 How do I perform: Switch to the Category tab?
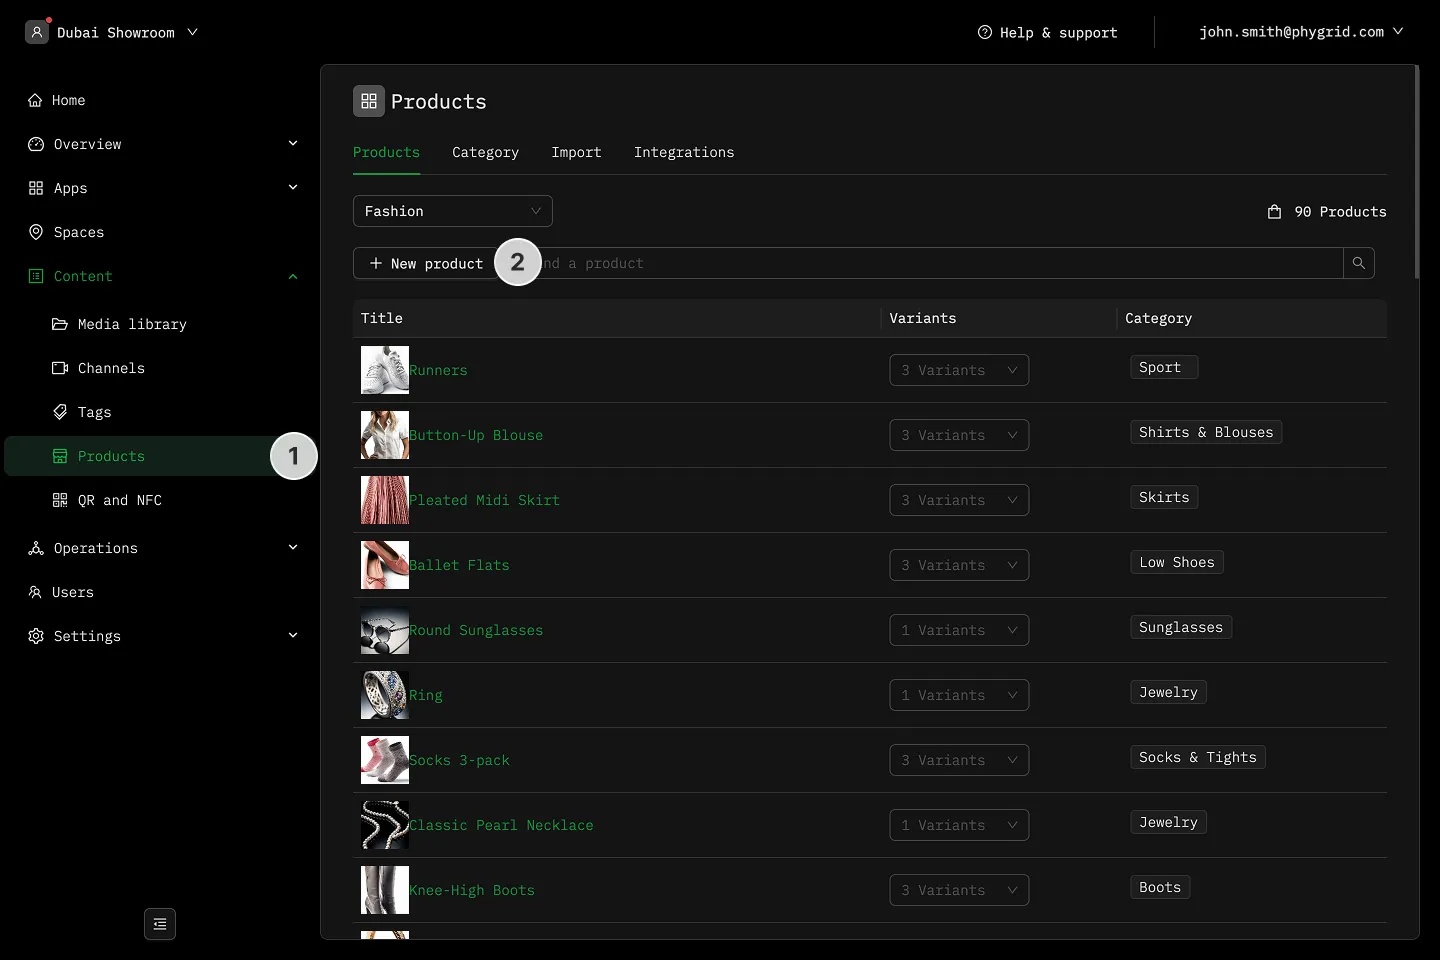[x=485, y=152]
